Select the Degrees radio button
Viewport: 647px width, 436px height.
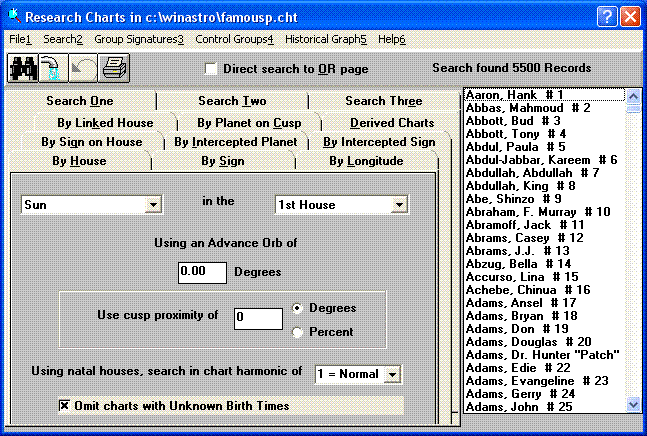(x=297, y=308)
